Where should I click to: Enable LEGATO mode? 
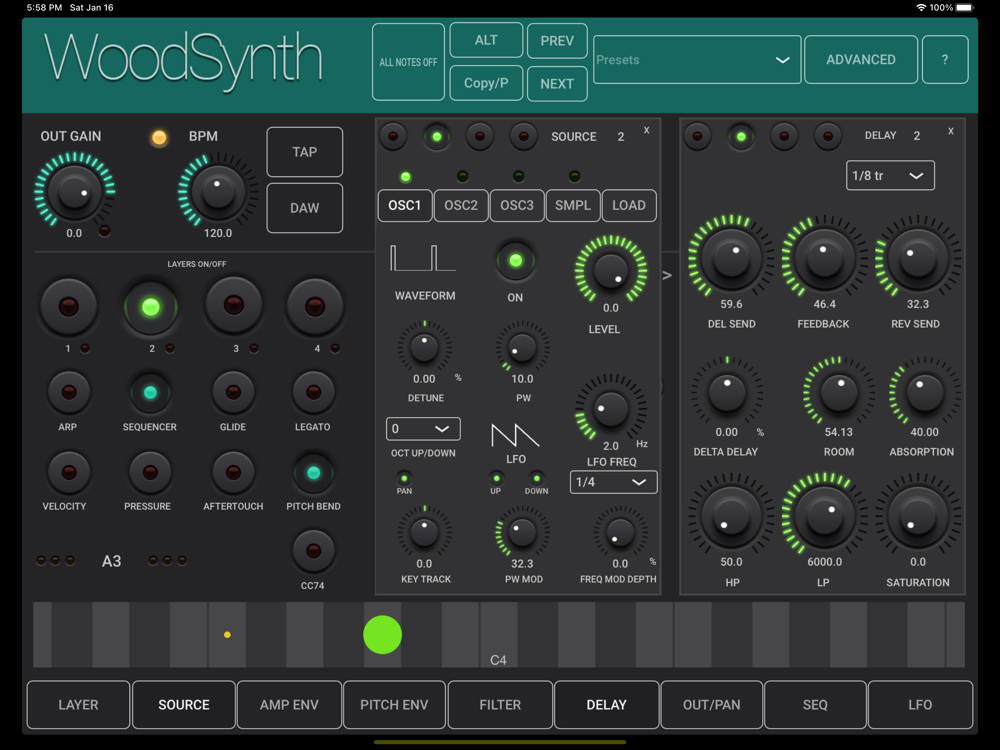click(313, 392)
